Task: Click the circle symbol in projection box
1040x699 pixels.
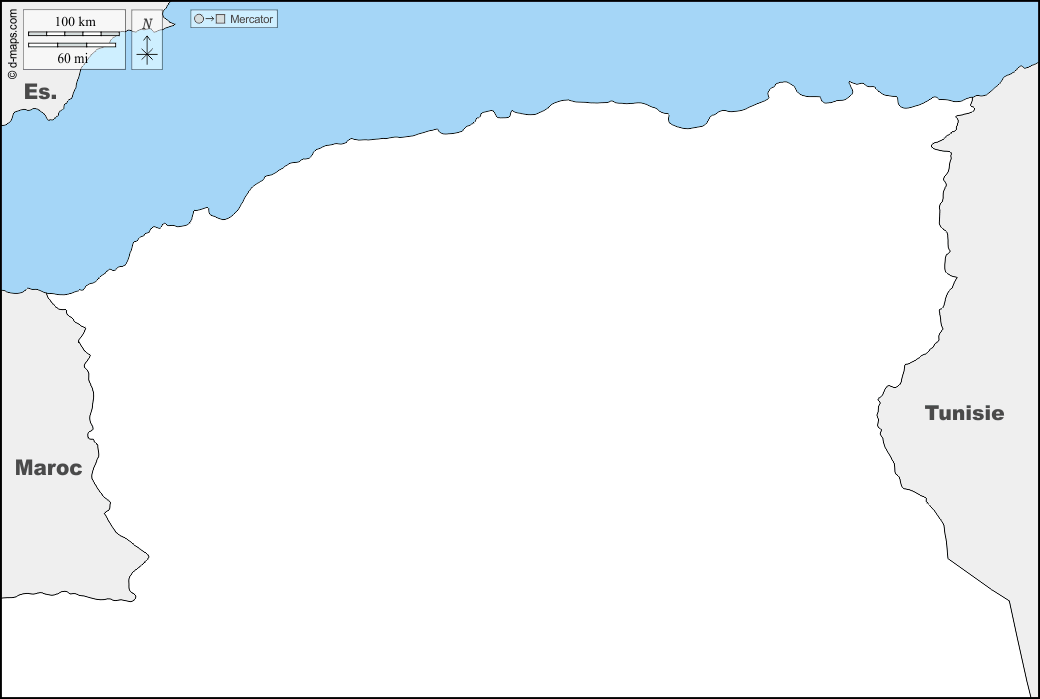Action: (198, 19)
